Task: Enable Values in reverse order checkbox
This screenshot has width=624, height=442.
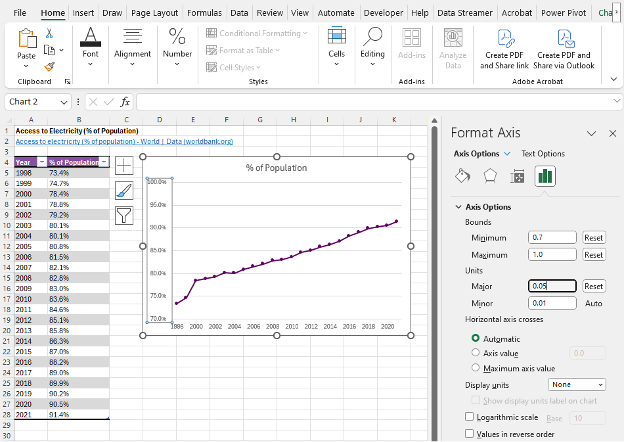Action: [x=470, y=433]
